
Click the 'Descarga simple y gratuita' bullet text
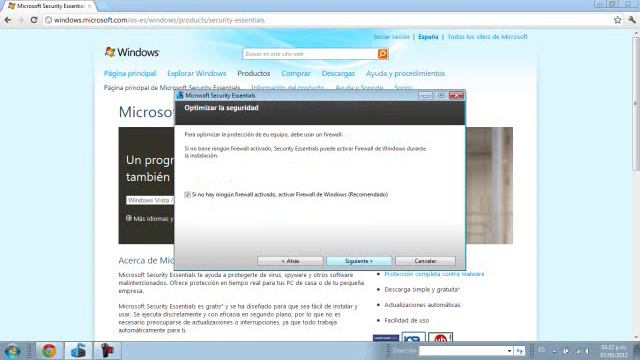(422, 289)
